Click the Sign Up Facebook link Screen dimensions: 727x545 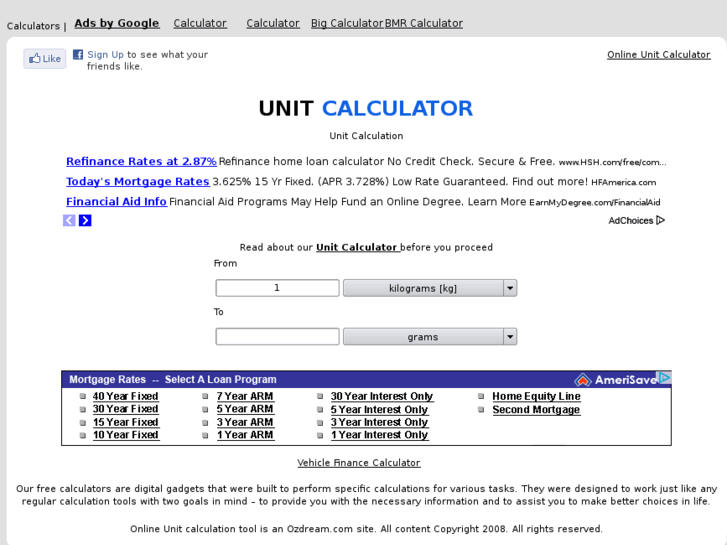[x=106, y=55]
